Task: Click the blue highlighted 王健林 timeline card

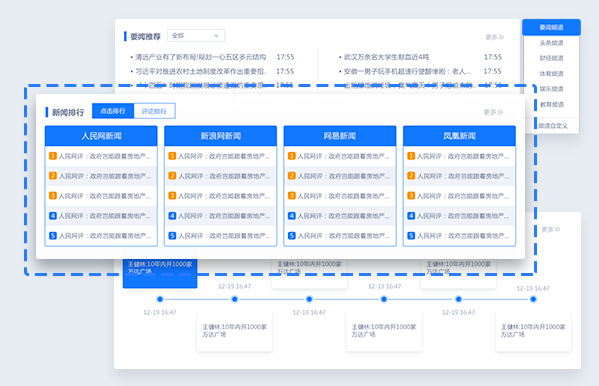Action: pyautogui.click(x=160, y=272)
